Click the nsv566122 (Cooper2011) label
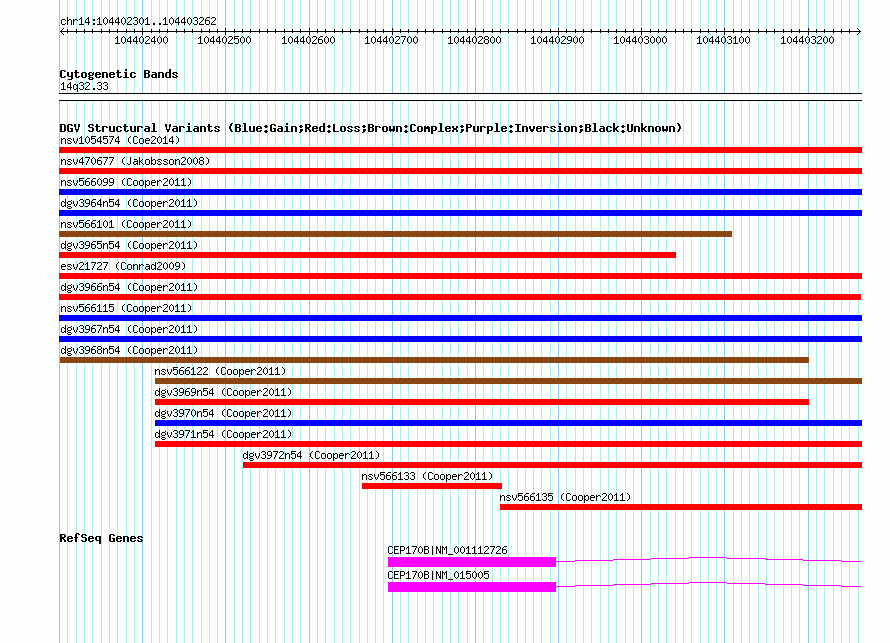This screenshot has height=643, width=890. (x=220, y=371)
